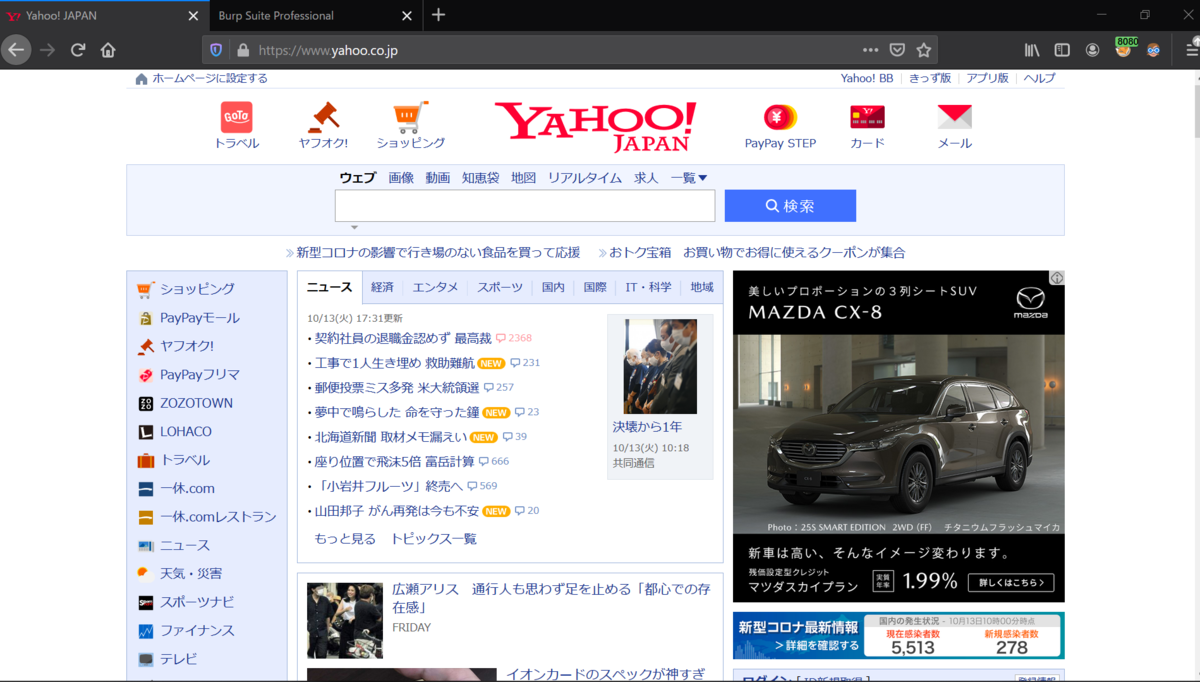
Task: Open ZOZOTOWN in the sidebar
Action: (196, 403)
